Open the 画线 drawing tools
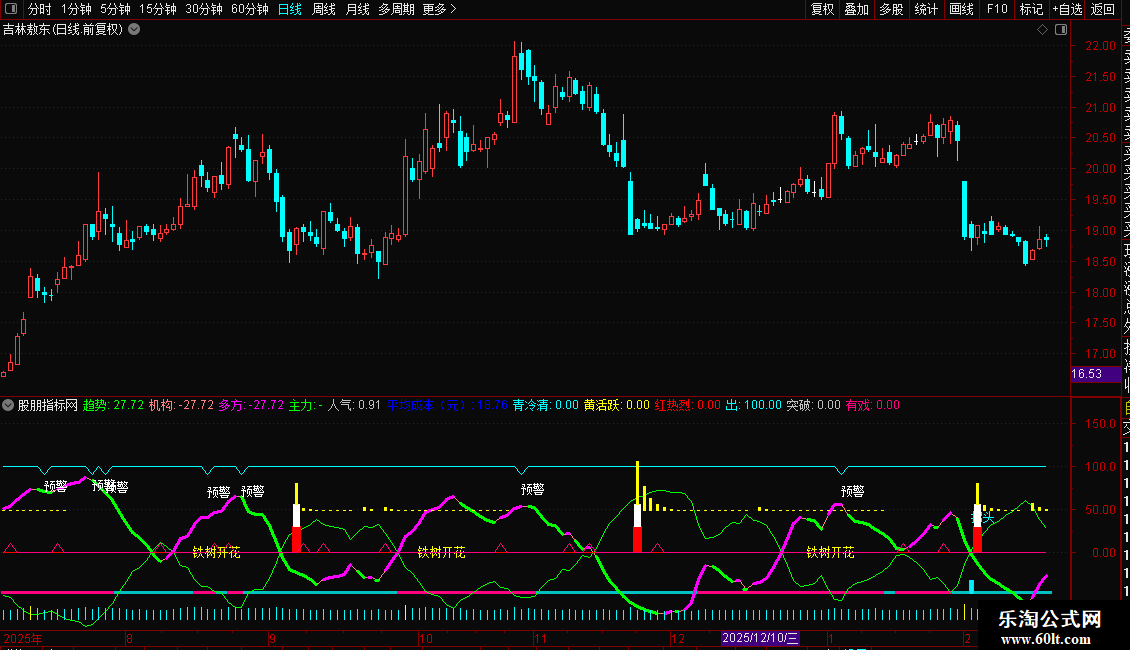1130x650 pixels. click(961, 9)
